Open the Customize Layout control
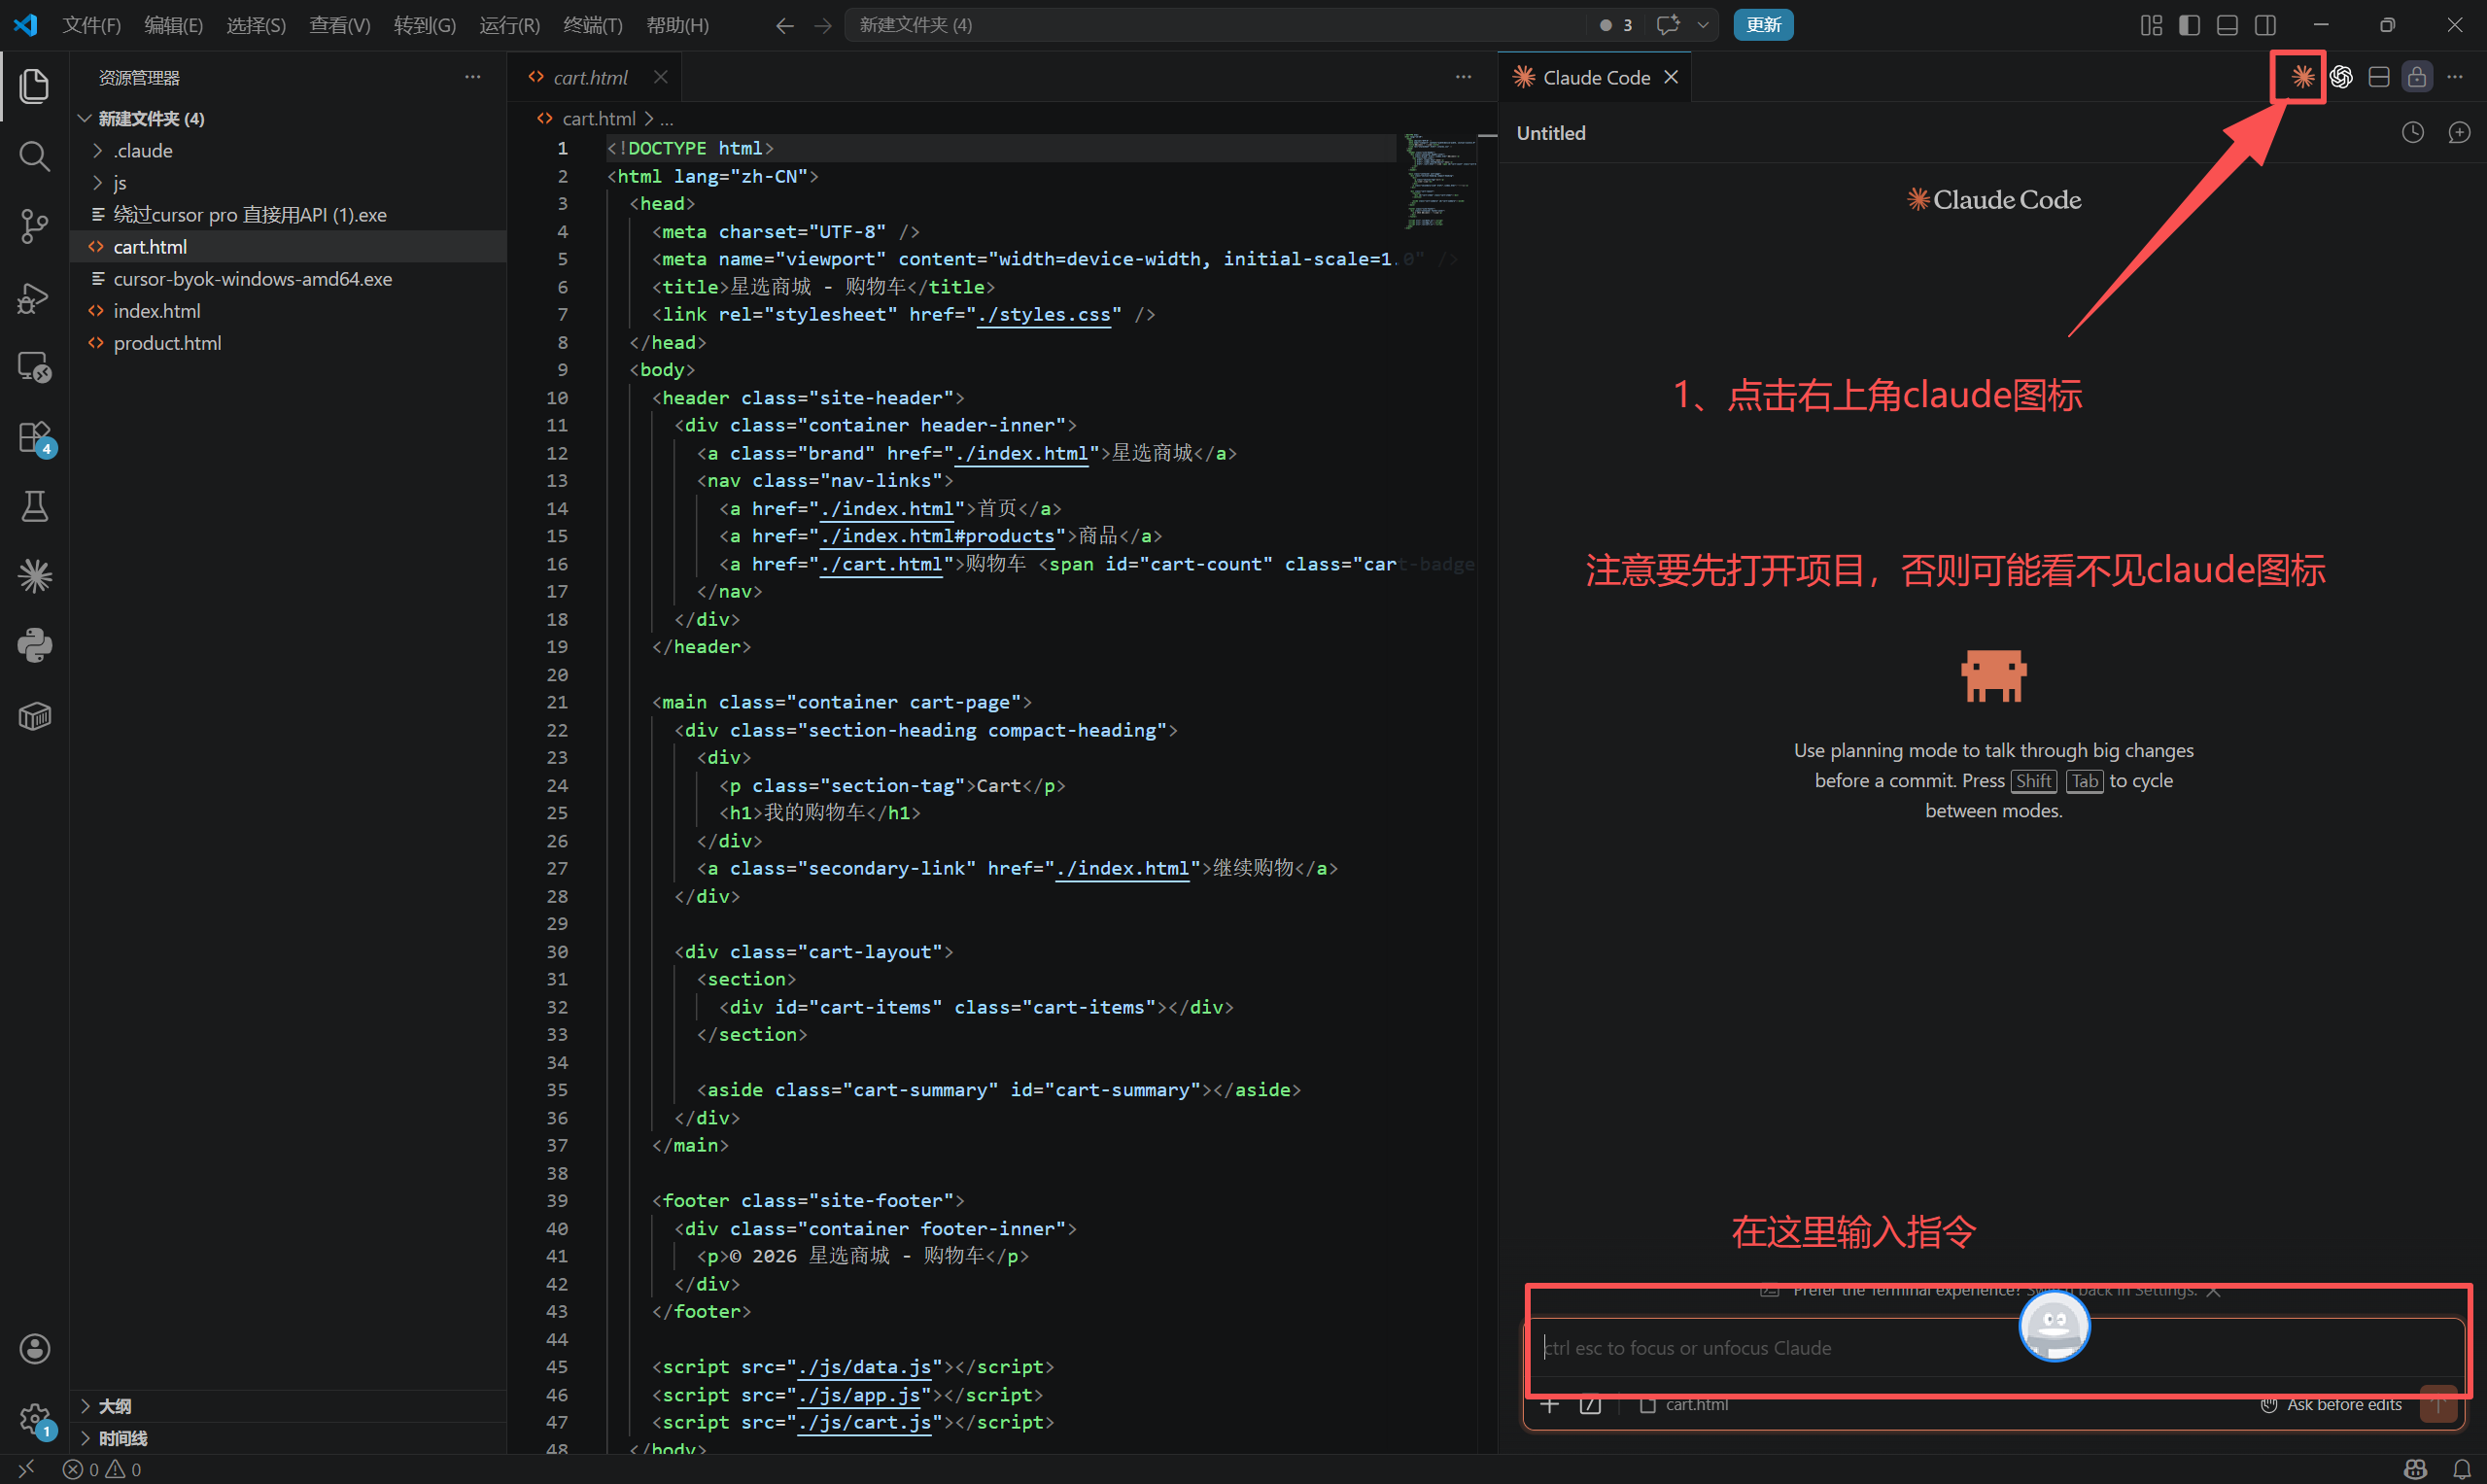2487x1484 pixels. coord(2151,25)
